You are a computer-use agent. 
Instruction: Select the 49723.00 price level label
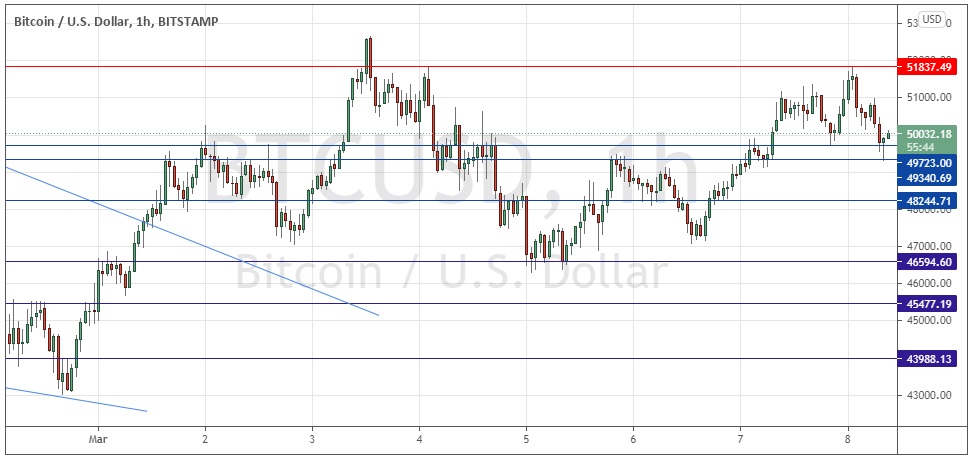tap(930, 162)
